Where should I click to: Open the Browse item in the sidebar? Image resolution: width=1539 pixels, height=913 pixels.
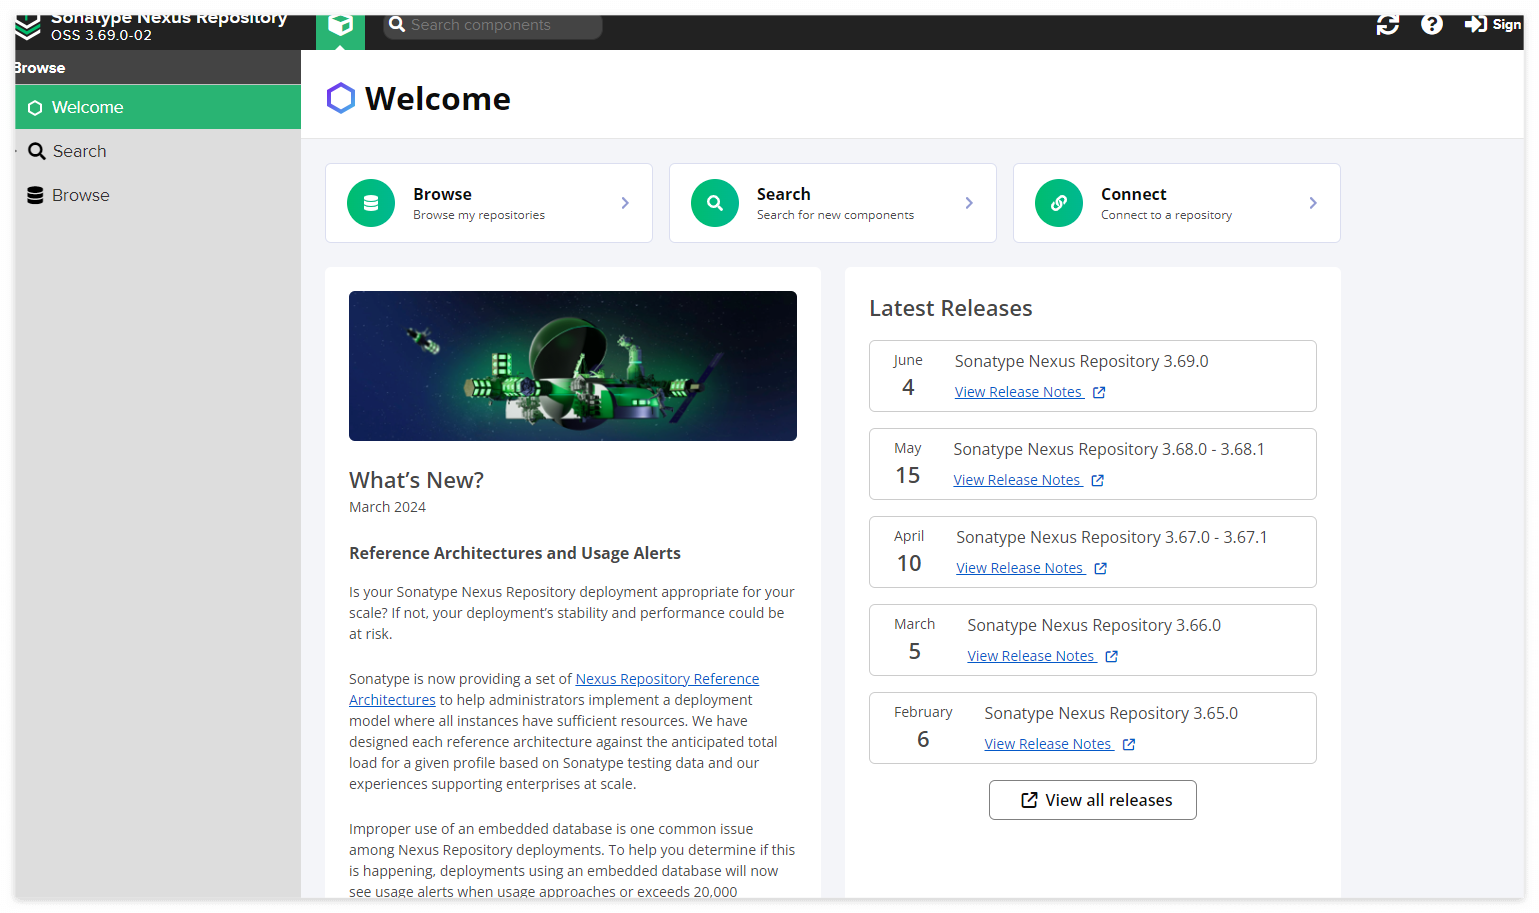coord(158,195)
